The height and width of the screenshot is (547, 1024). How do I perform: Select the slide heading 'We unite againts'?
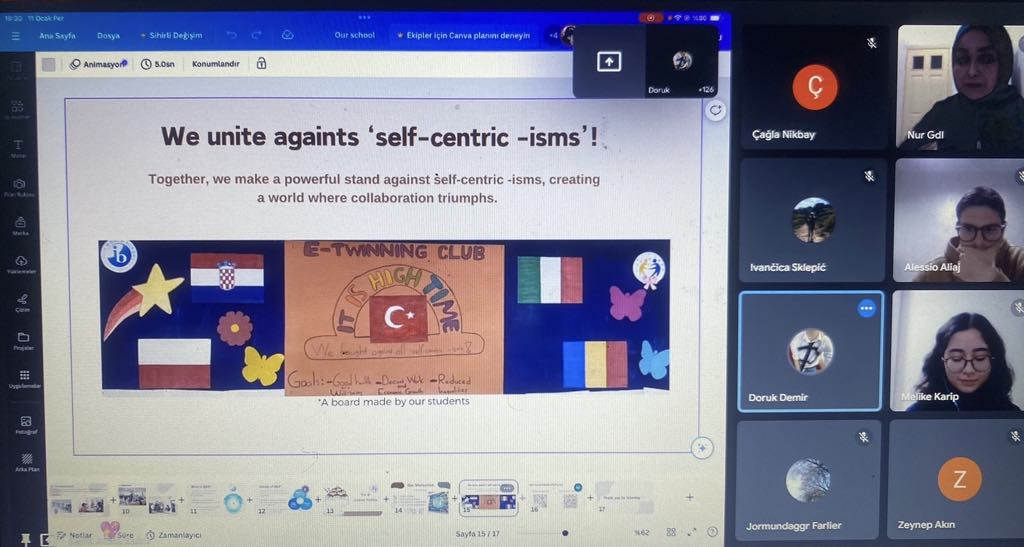click(379, 137)
